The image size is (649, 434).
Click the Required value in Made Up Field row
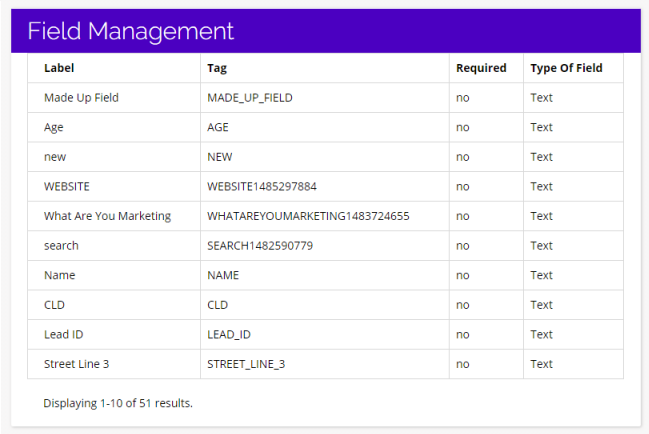(463, 98)
